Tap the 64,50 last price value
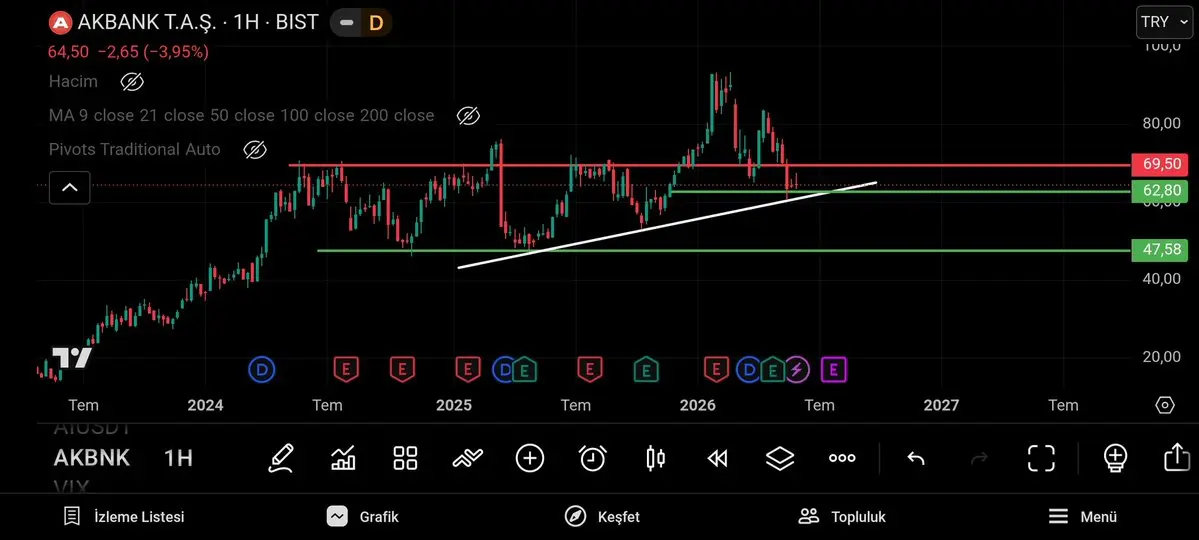 pyautogui.click(x=68, y=52)
